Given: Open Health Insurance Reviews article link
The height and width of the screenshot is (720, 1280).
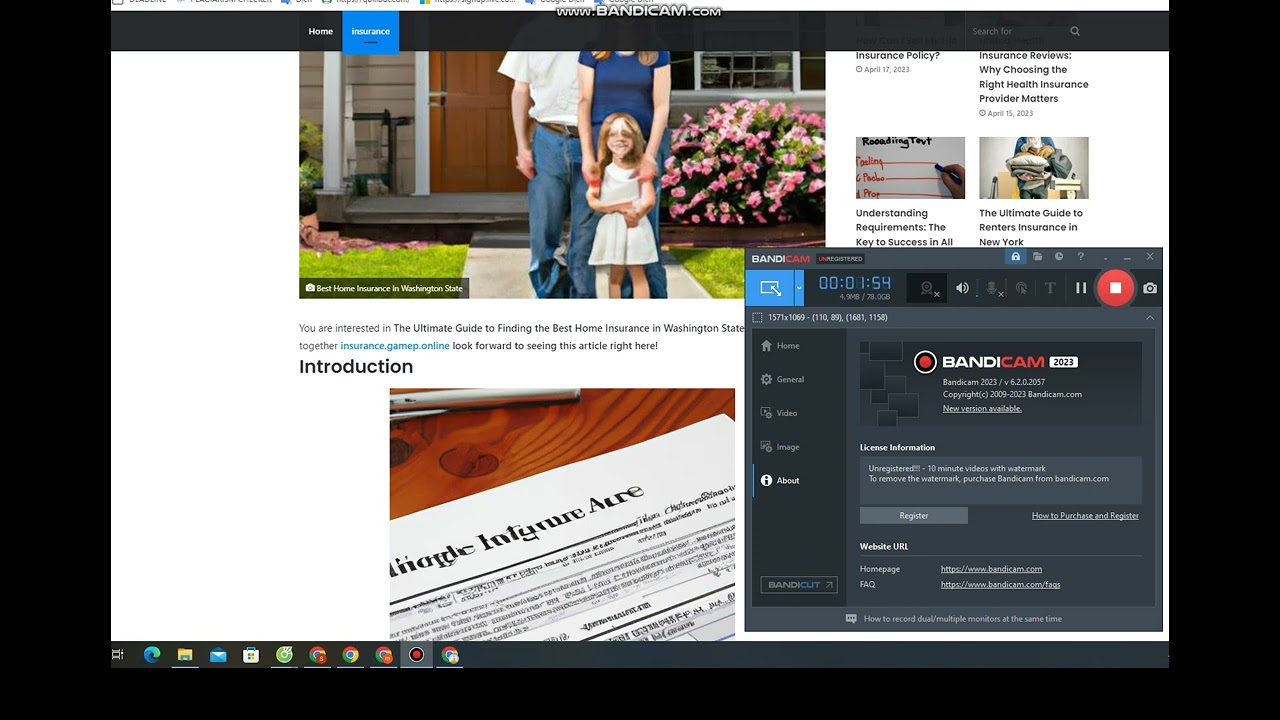Looking at the screenshot, I should pos(1034,77).
